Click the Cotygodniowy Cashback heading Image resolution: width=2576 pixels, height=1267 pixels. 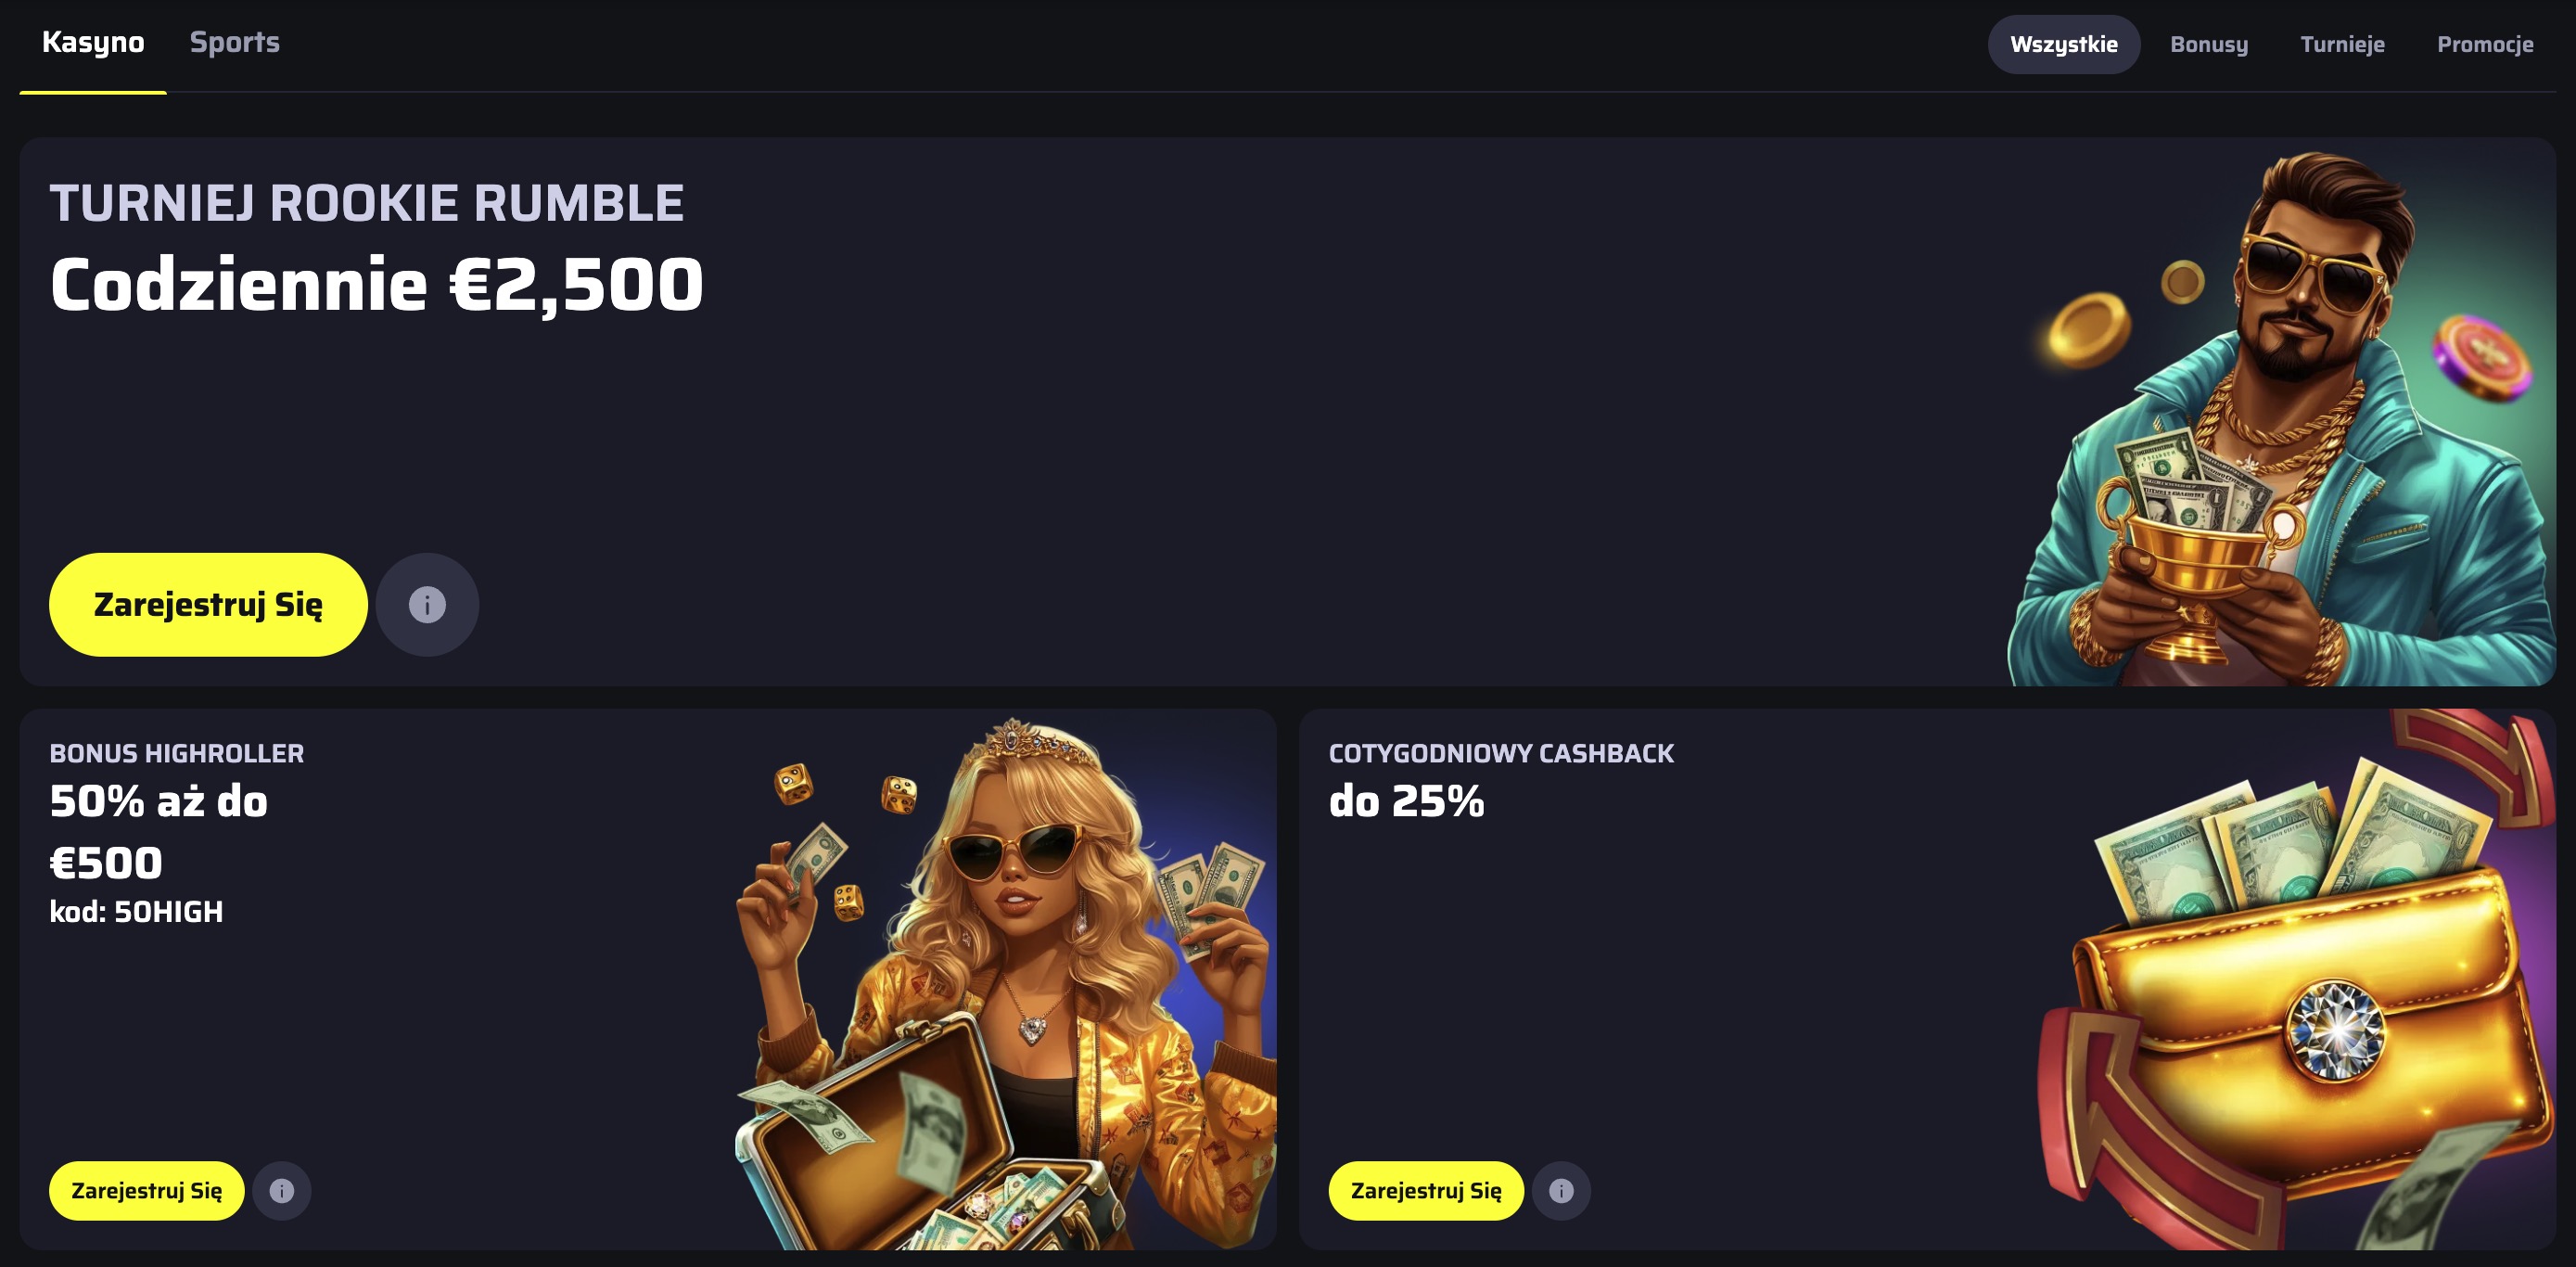point(1500,753)
